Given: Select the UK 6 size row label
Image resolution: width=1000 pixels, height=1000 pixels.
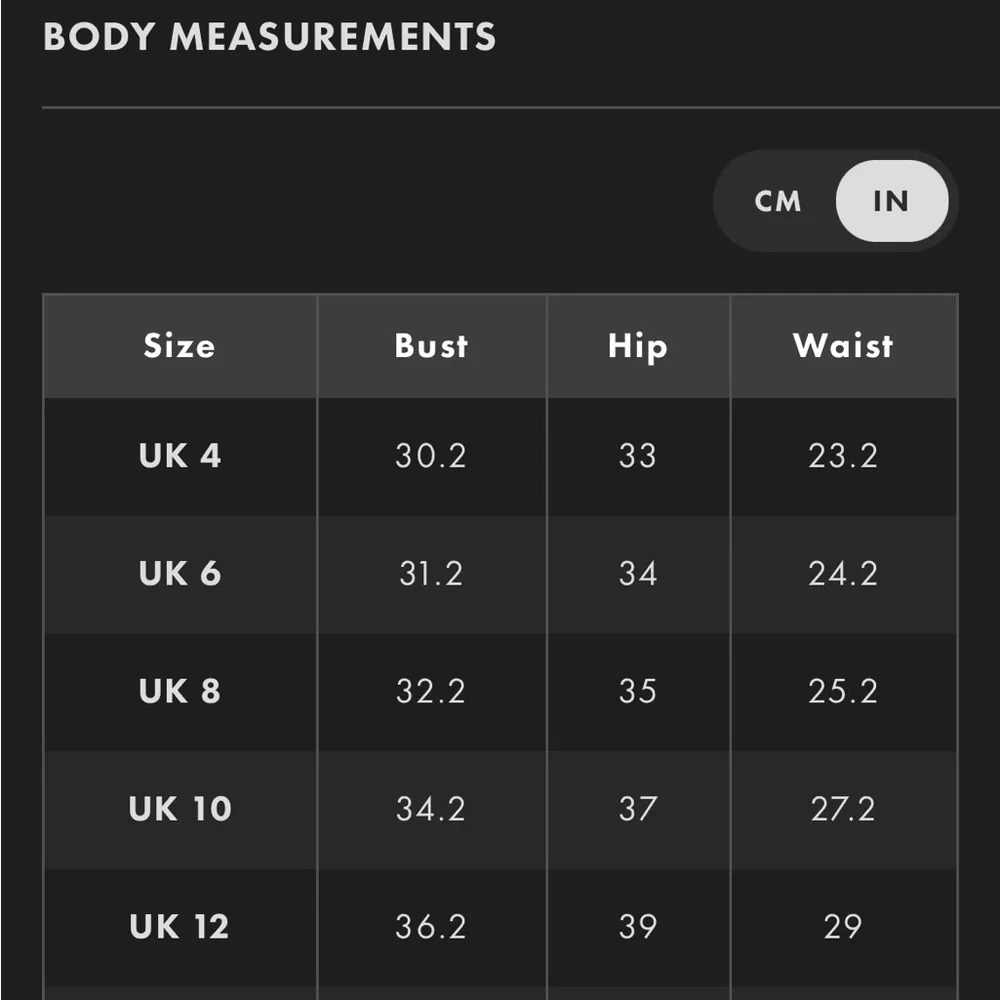Looking at the screenshot, I should (x=180, y=574).
